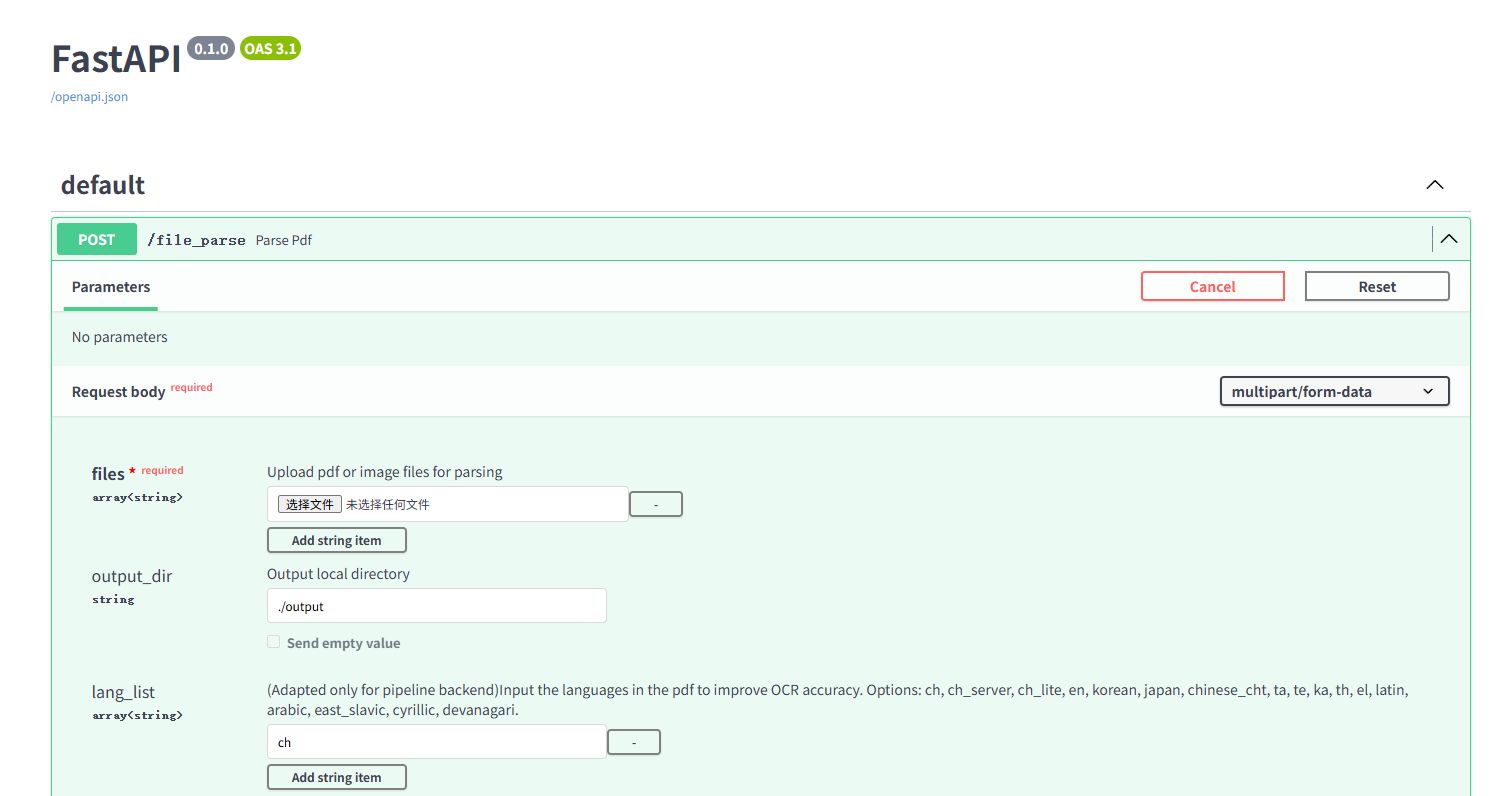Click the default tag heading
The width and height of the screenshot is (1491, 796).
(103, 185)
